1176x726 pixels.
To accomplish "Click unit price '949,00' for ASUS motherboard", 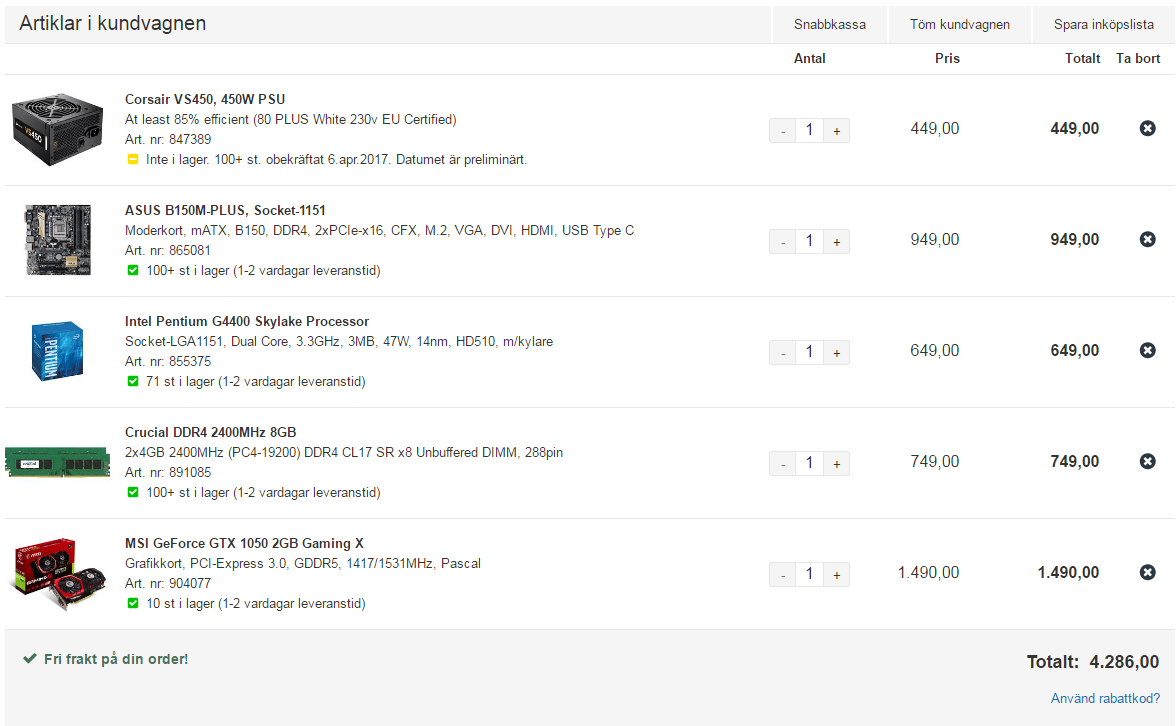I will [934, 240].
